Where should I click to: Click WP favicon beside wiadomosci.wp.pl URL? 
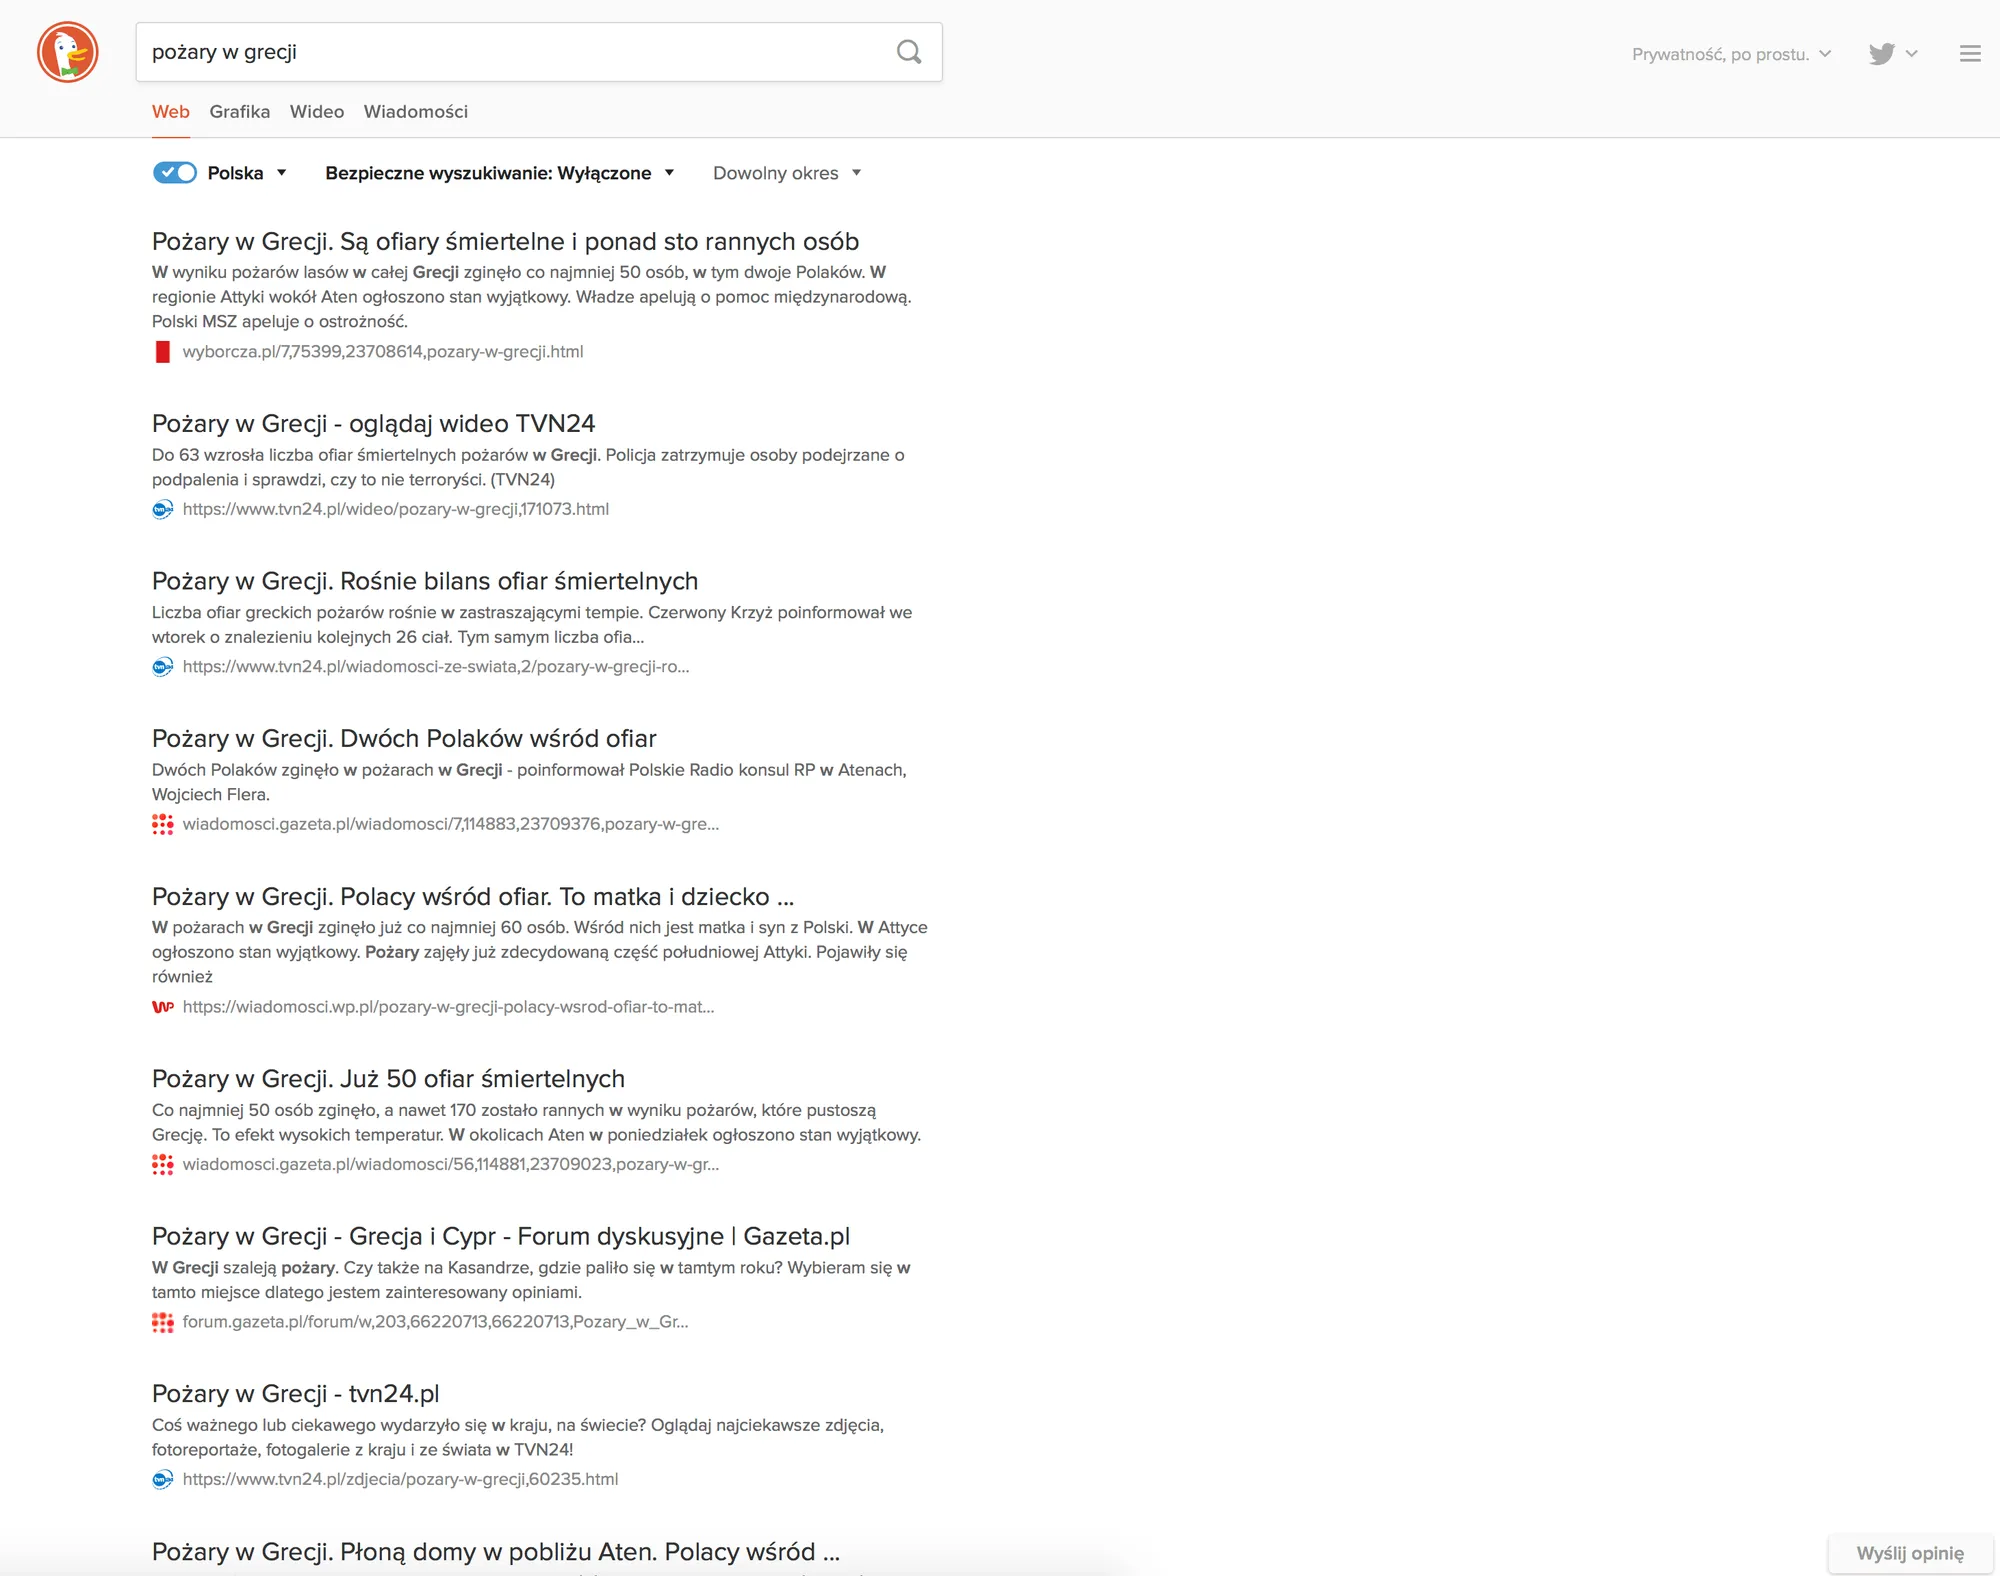[162, 1007]
